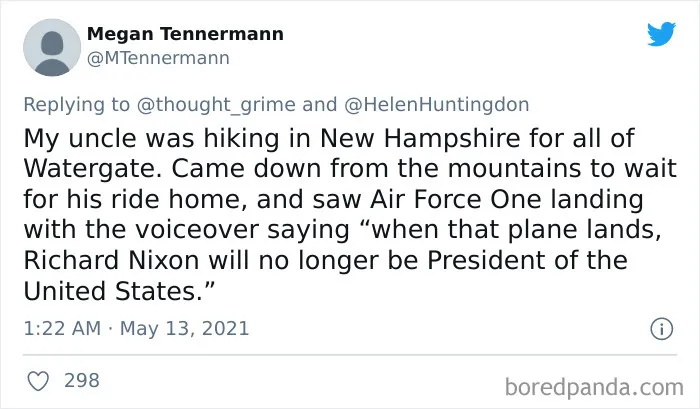Screen dimensions: 700x409
Task: Open the @thought_grime mention
Action: [216, 104]
